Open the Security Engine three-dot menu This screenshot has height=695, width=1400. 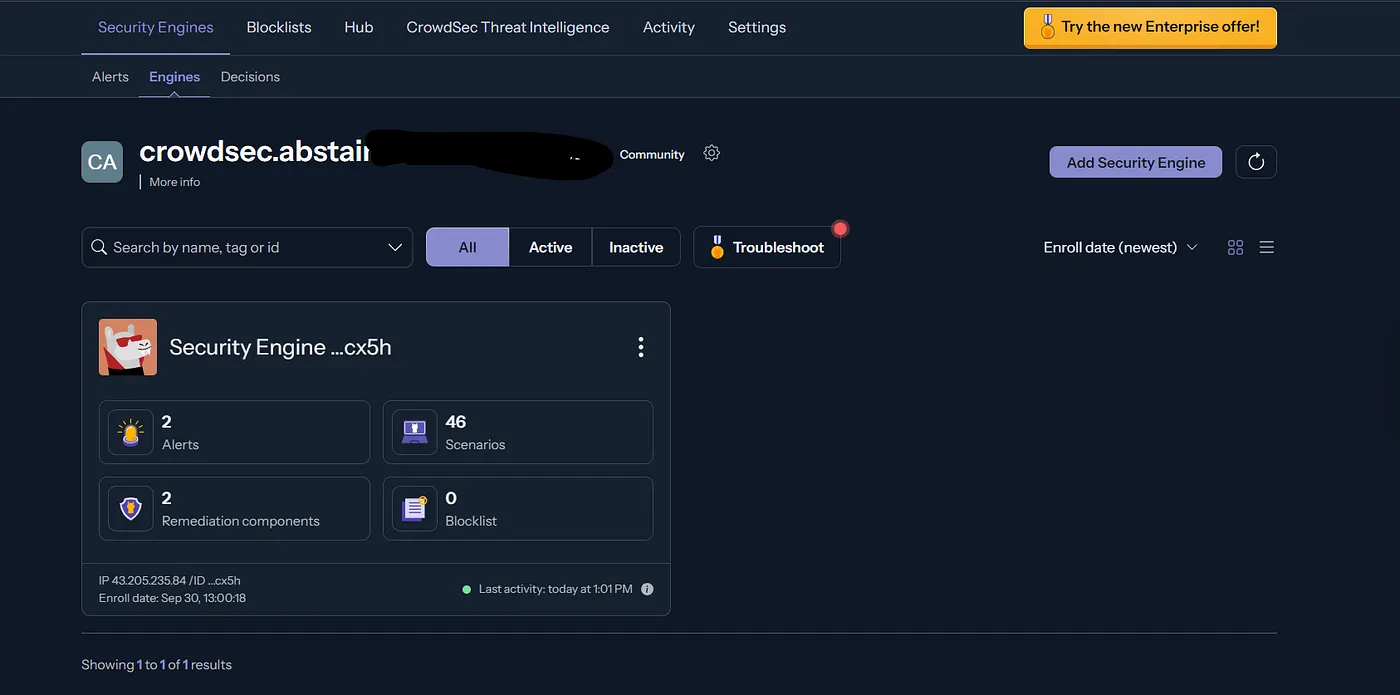tap(641, 347)
